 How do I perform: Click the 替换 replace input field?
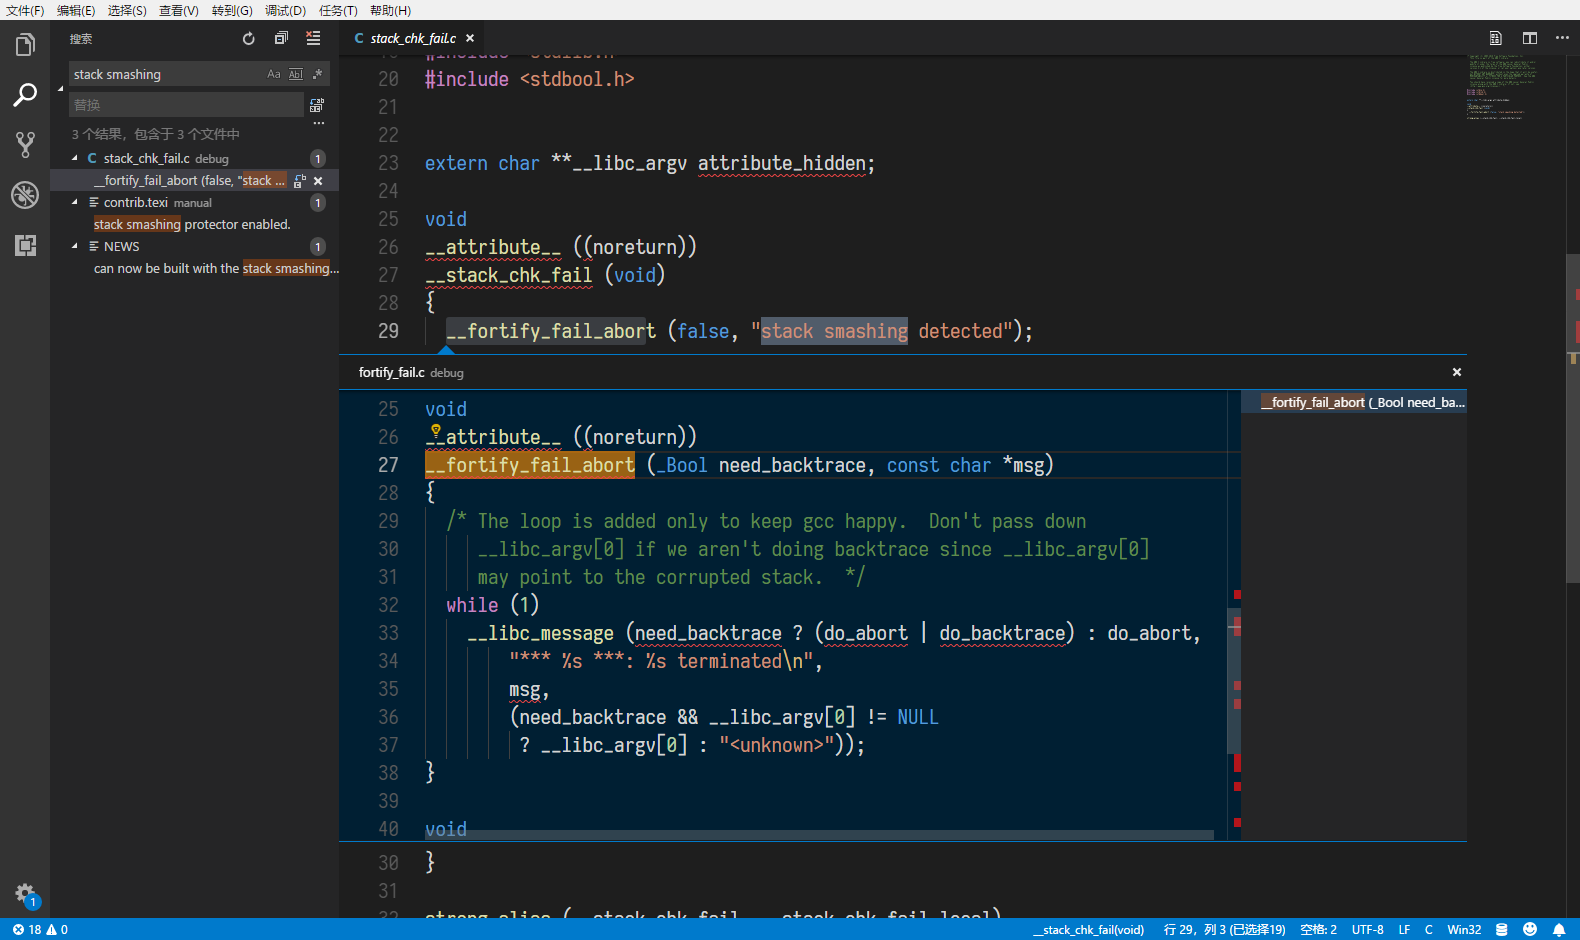coord(186,105)
